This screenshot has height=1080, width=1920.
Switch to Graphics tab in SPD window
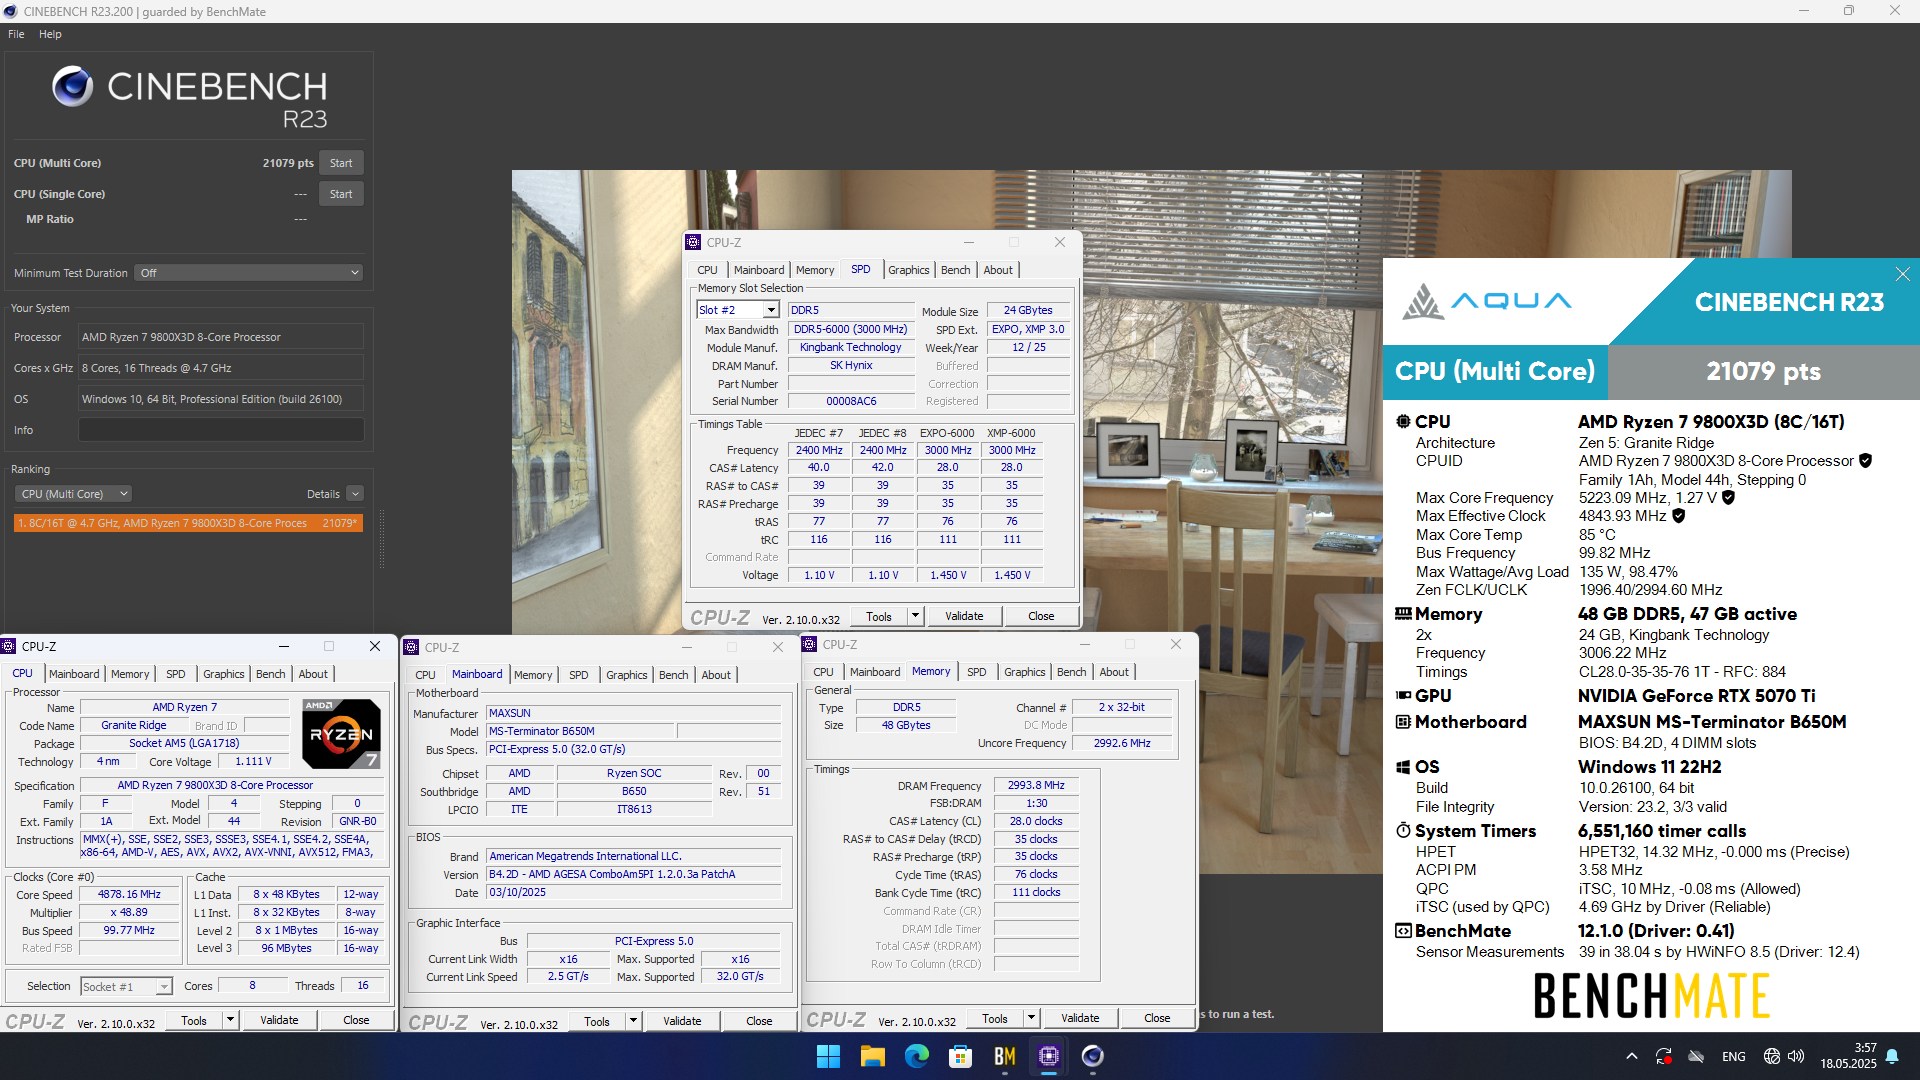[908, 270]
